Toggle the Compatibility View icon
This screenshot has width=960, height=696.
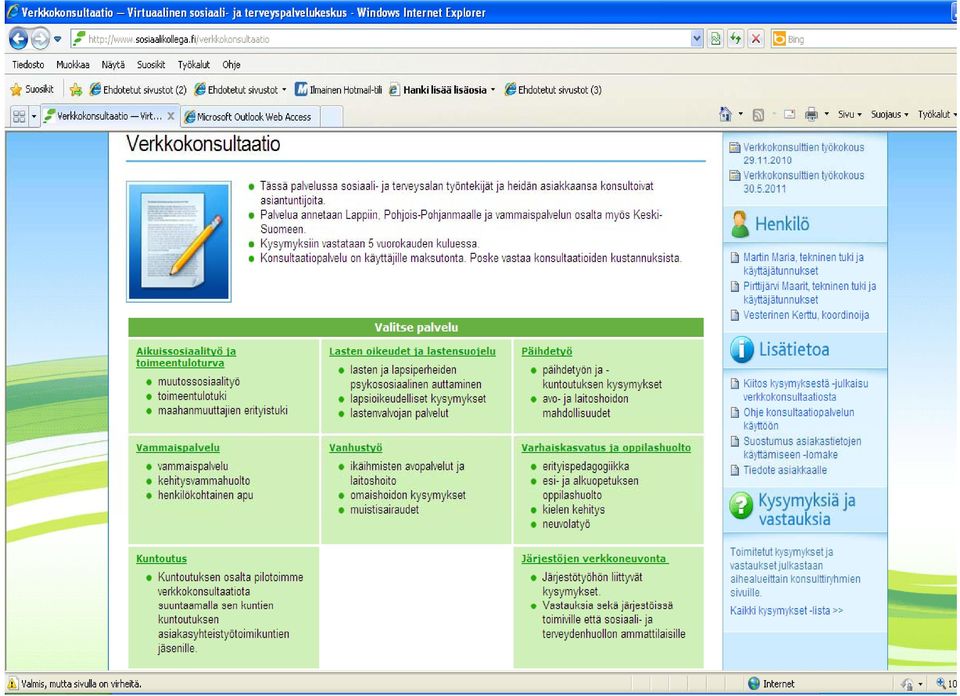715,39
